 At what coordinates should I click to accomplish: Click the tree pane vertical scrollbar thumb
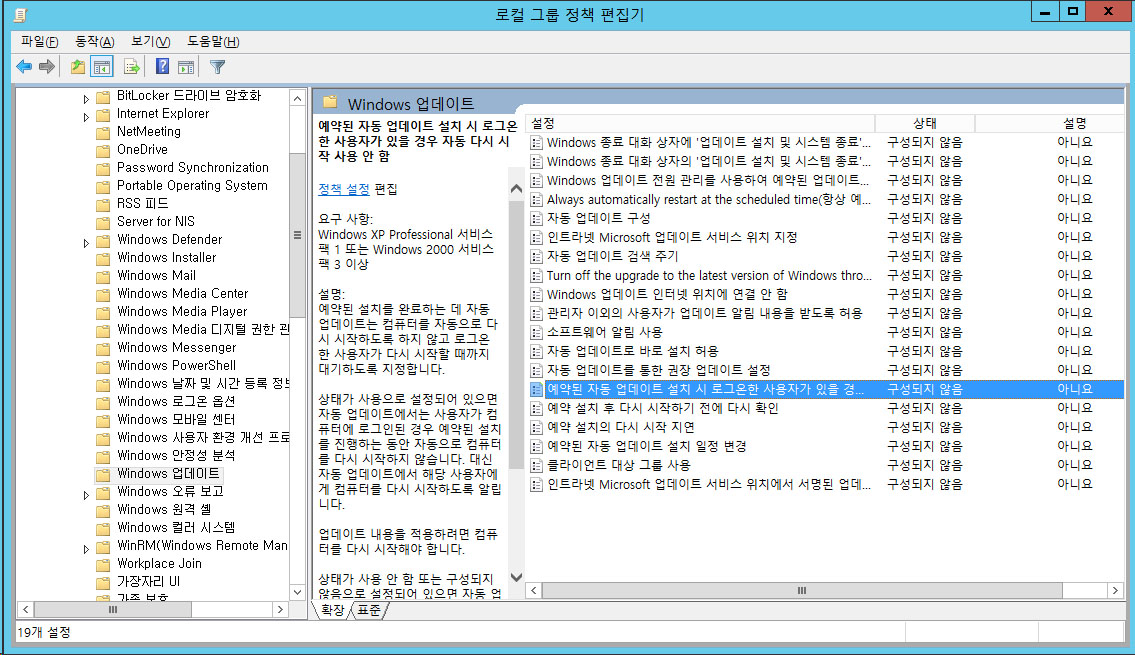click(x=298, y=235)
